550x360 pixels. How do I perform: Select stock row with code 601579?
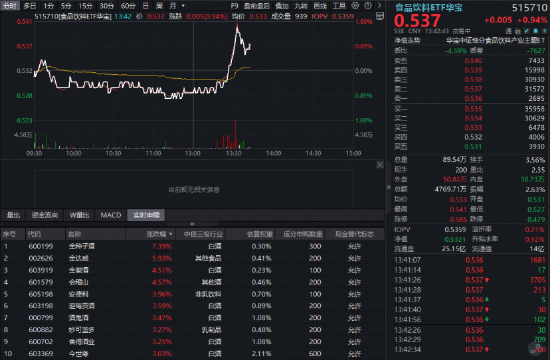point(192,282)
